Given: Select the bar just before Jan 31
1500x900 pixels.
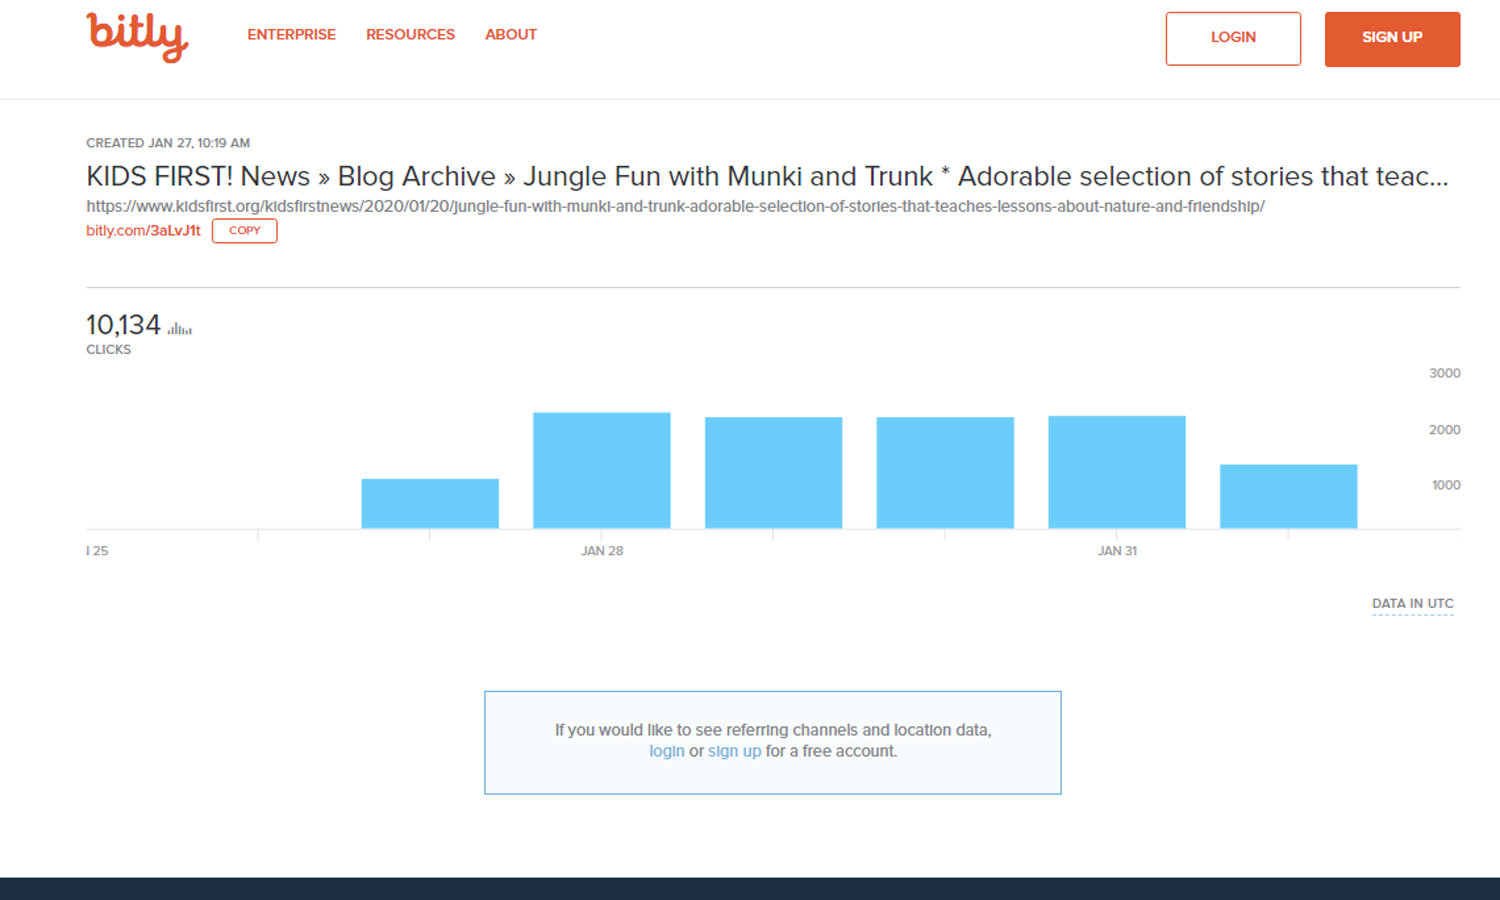Looking at the screenshot, I should tap(945, 473).
